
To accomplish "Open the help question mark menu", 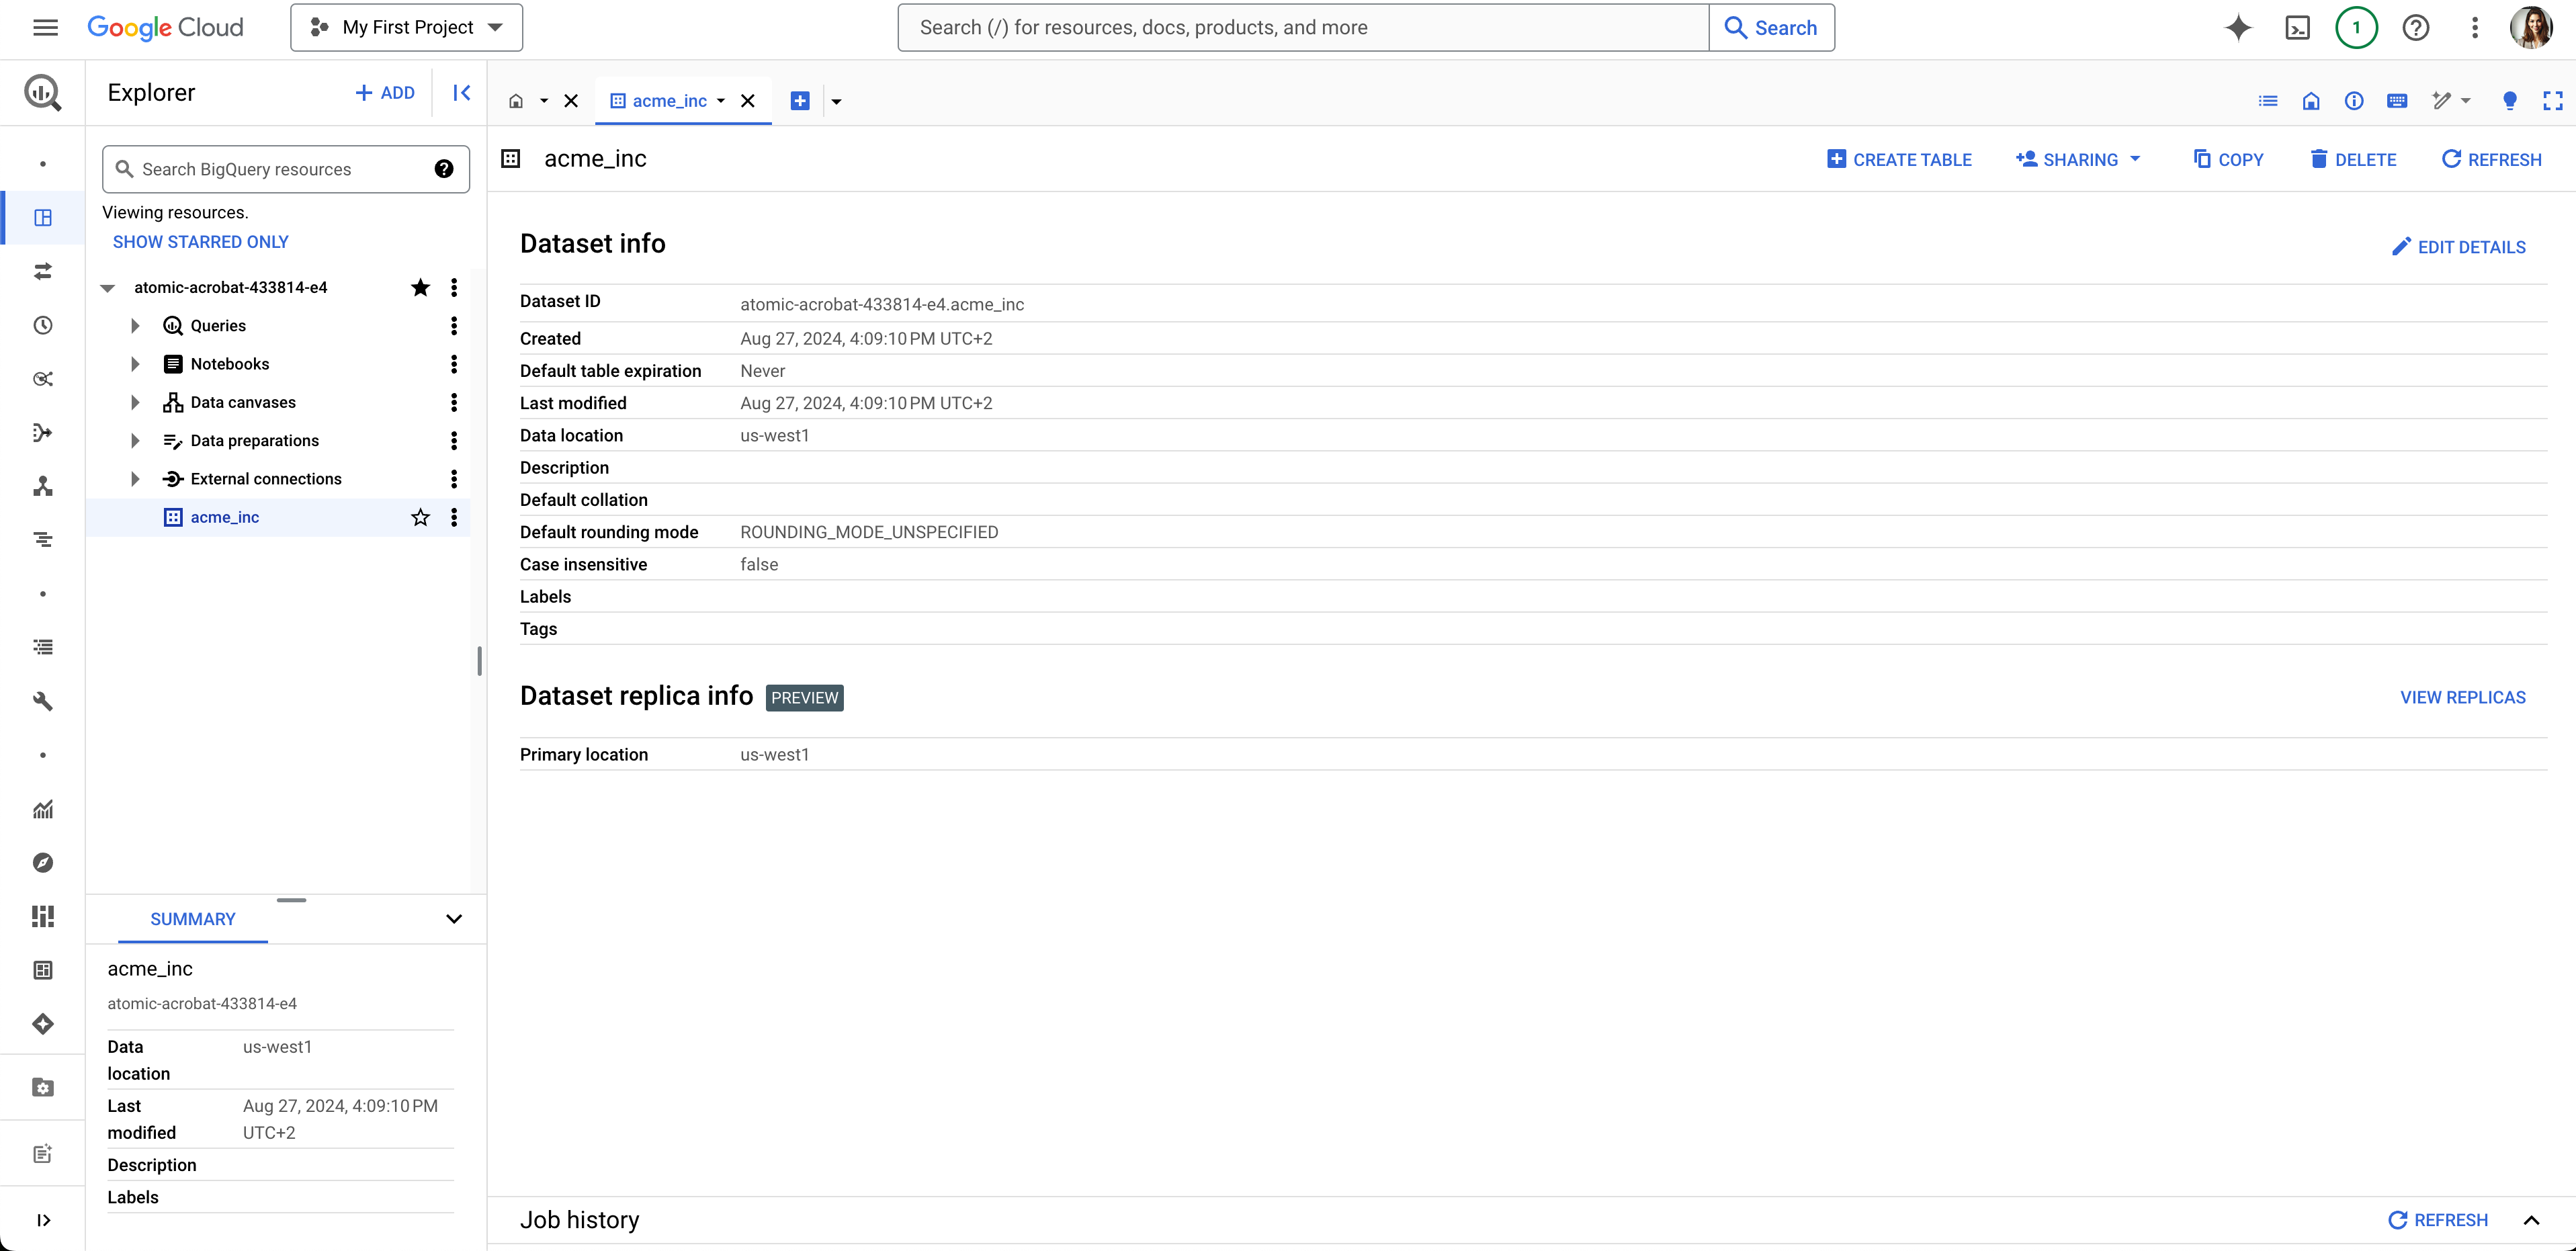I will point(2416,27).
